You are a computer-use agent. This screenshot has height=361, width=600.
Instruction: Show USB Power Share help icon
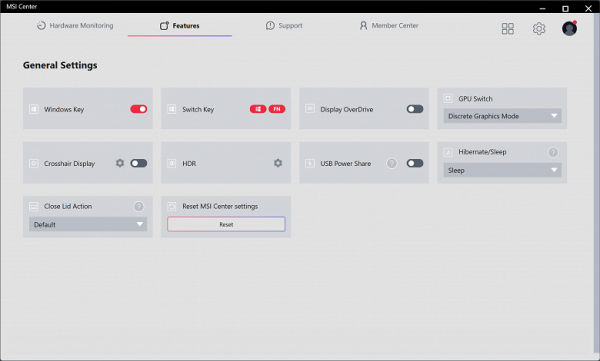click(x=391, y=163)
